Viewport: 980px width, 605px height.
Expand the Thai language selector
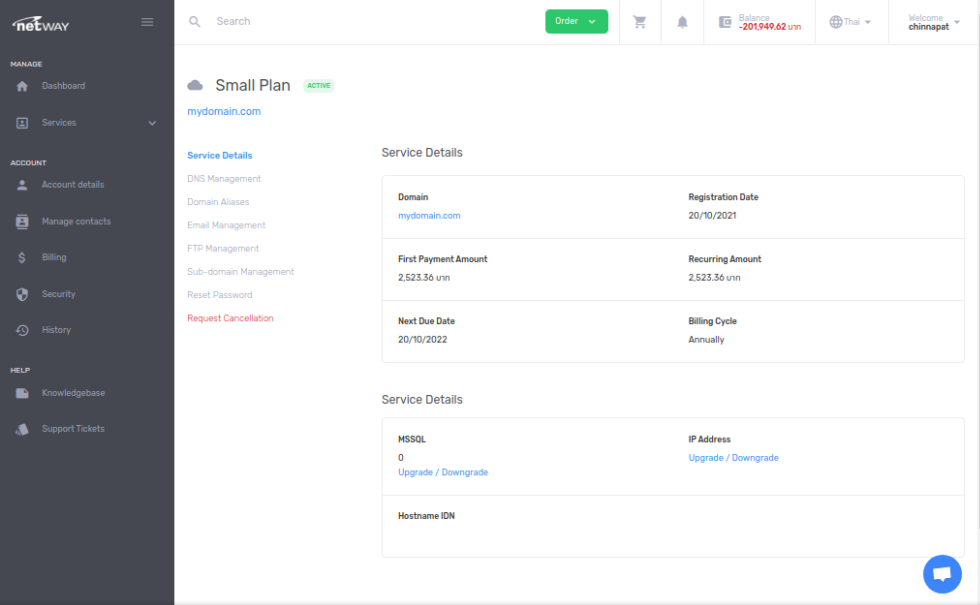coord(850,22)
